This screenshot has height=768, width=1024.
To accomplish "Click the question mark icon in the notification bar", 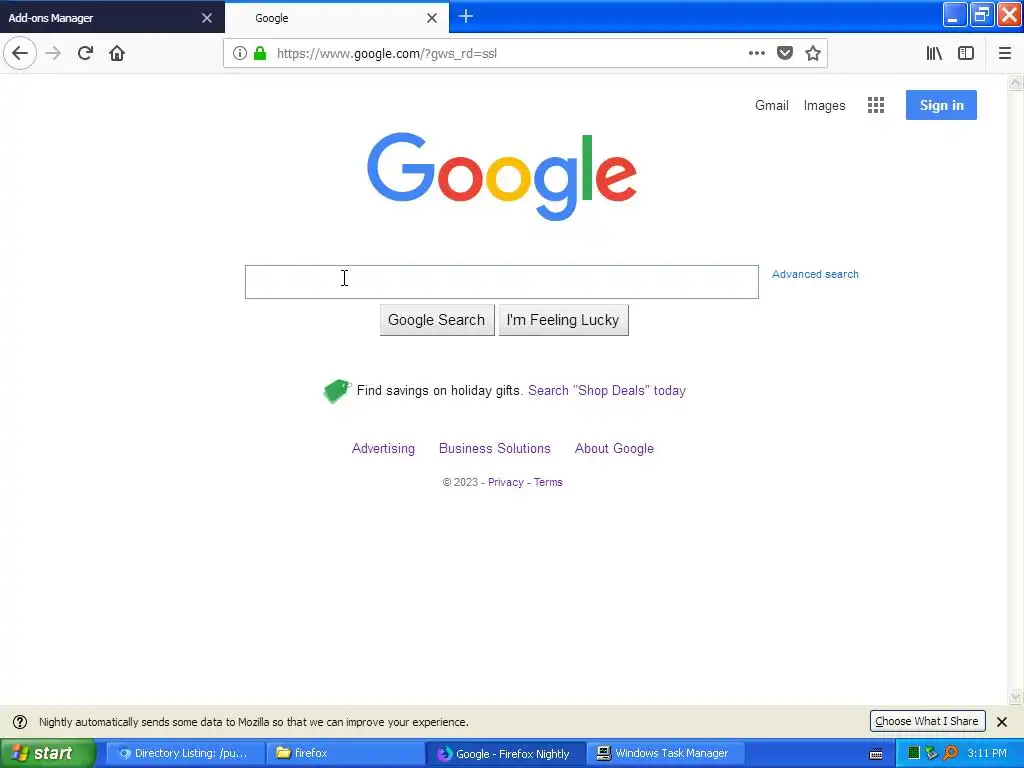I will (x=20, y=722).
